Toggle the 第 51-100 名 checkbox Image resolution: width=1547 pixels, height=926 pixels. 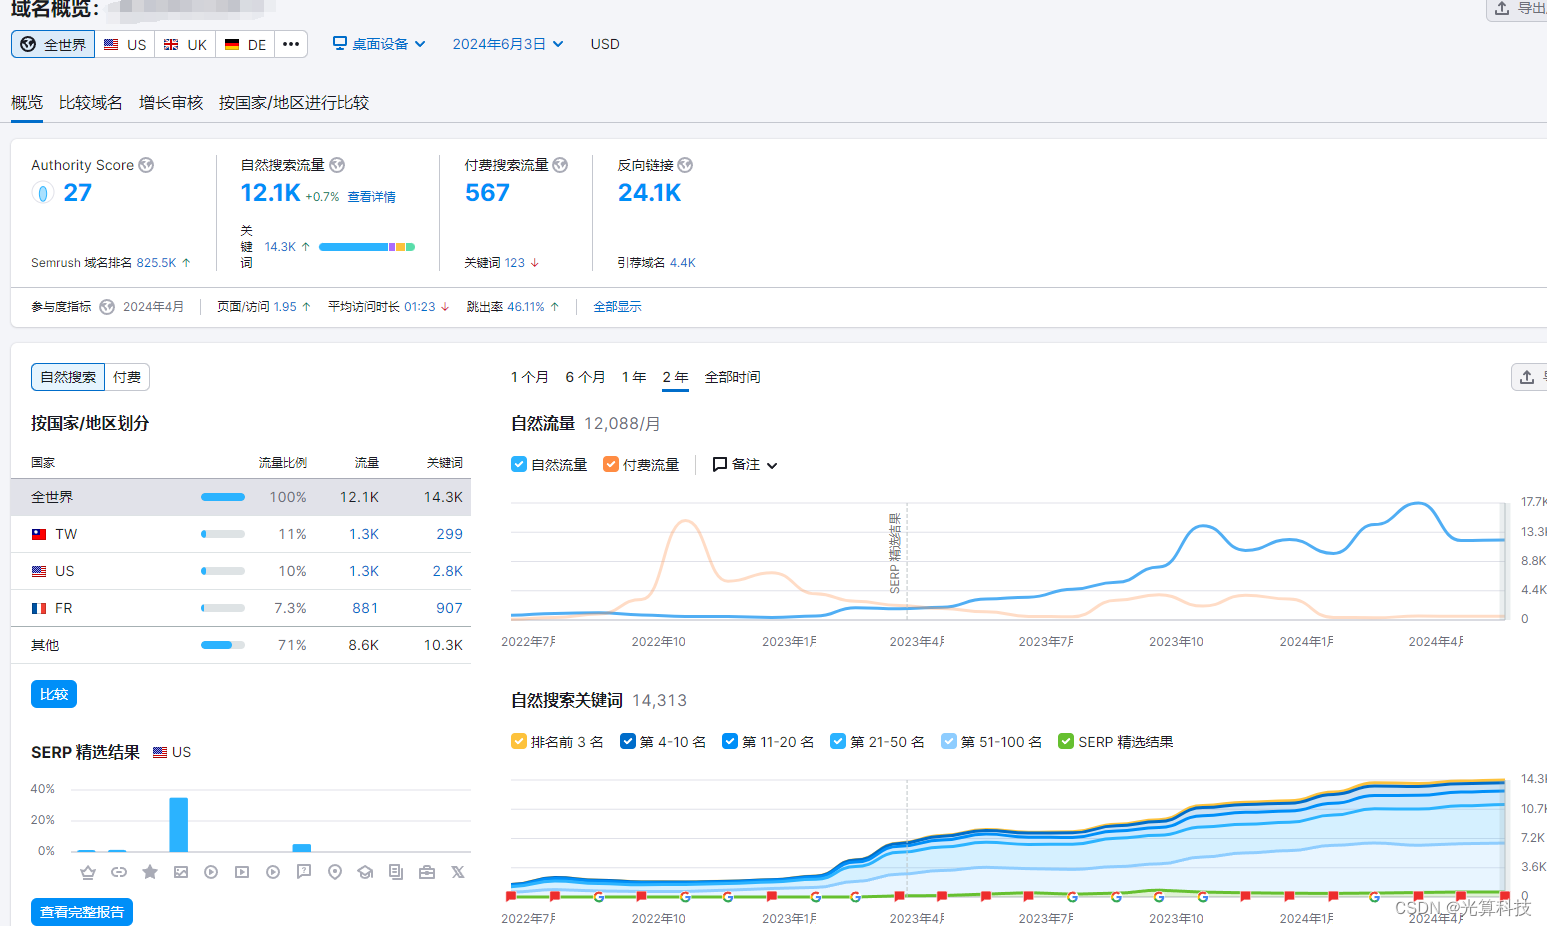click(x=949, y=741)
